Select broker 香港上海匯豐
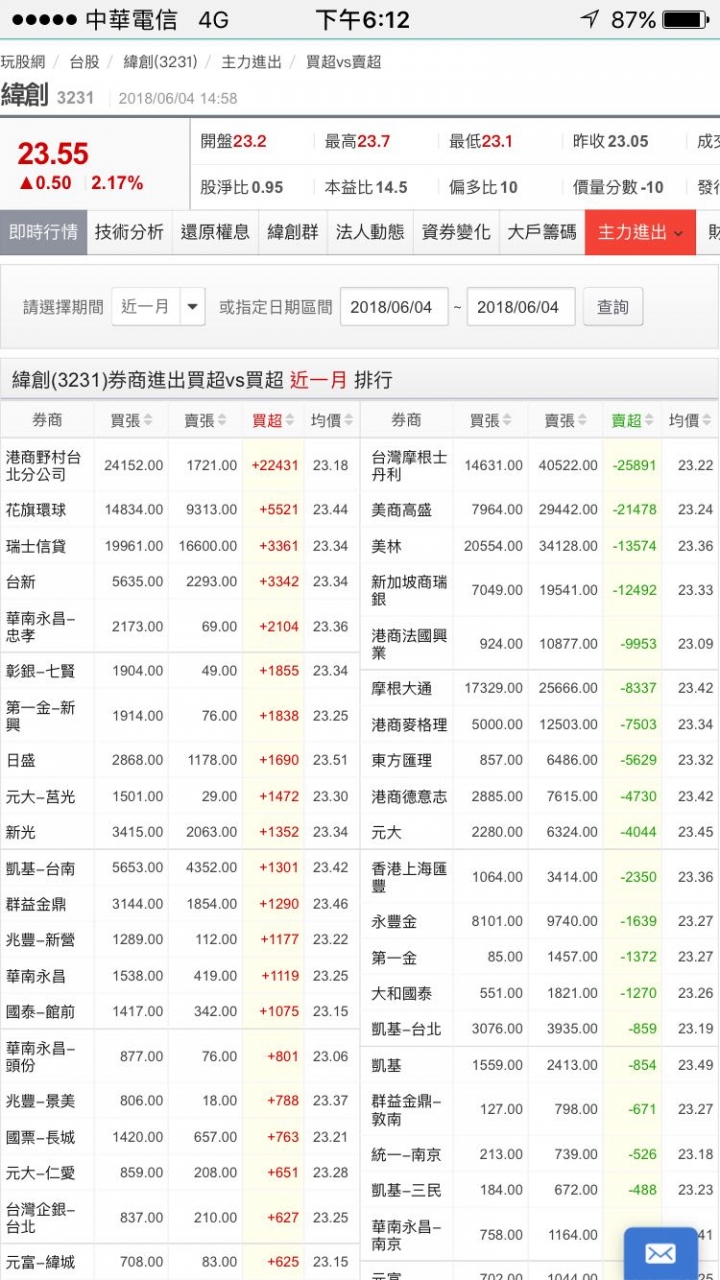This screenshot has height=1280, width=720. tap(410, 877)
